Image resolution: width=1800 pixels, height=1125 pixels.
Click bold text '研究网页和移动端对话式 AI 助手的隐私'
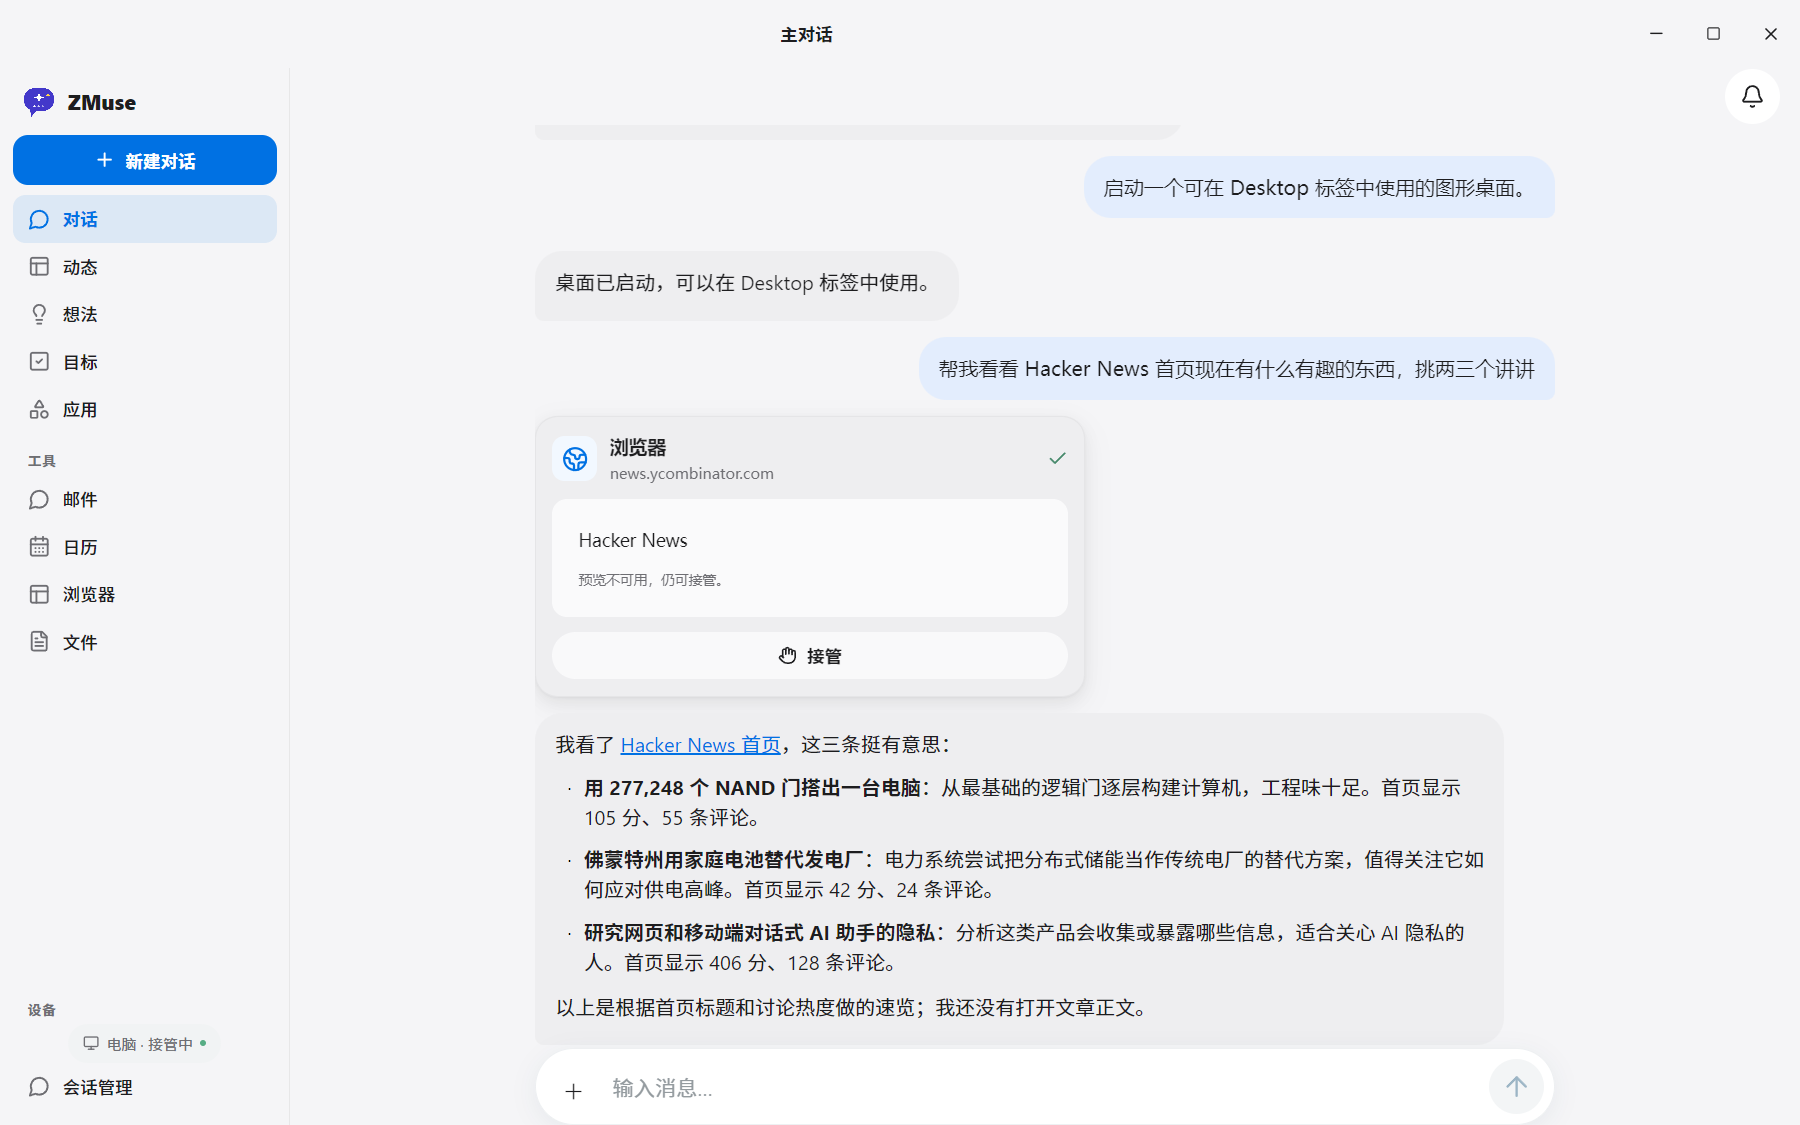coord(760,933)
